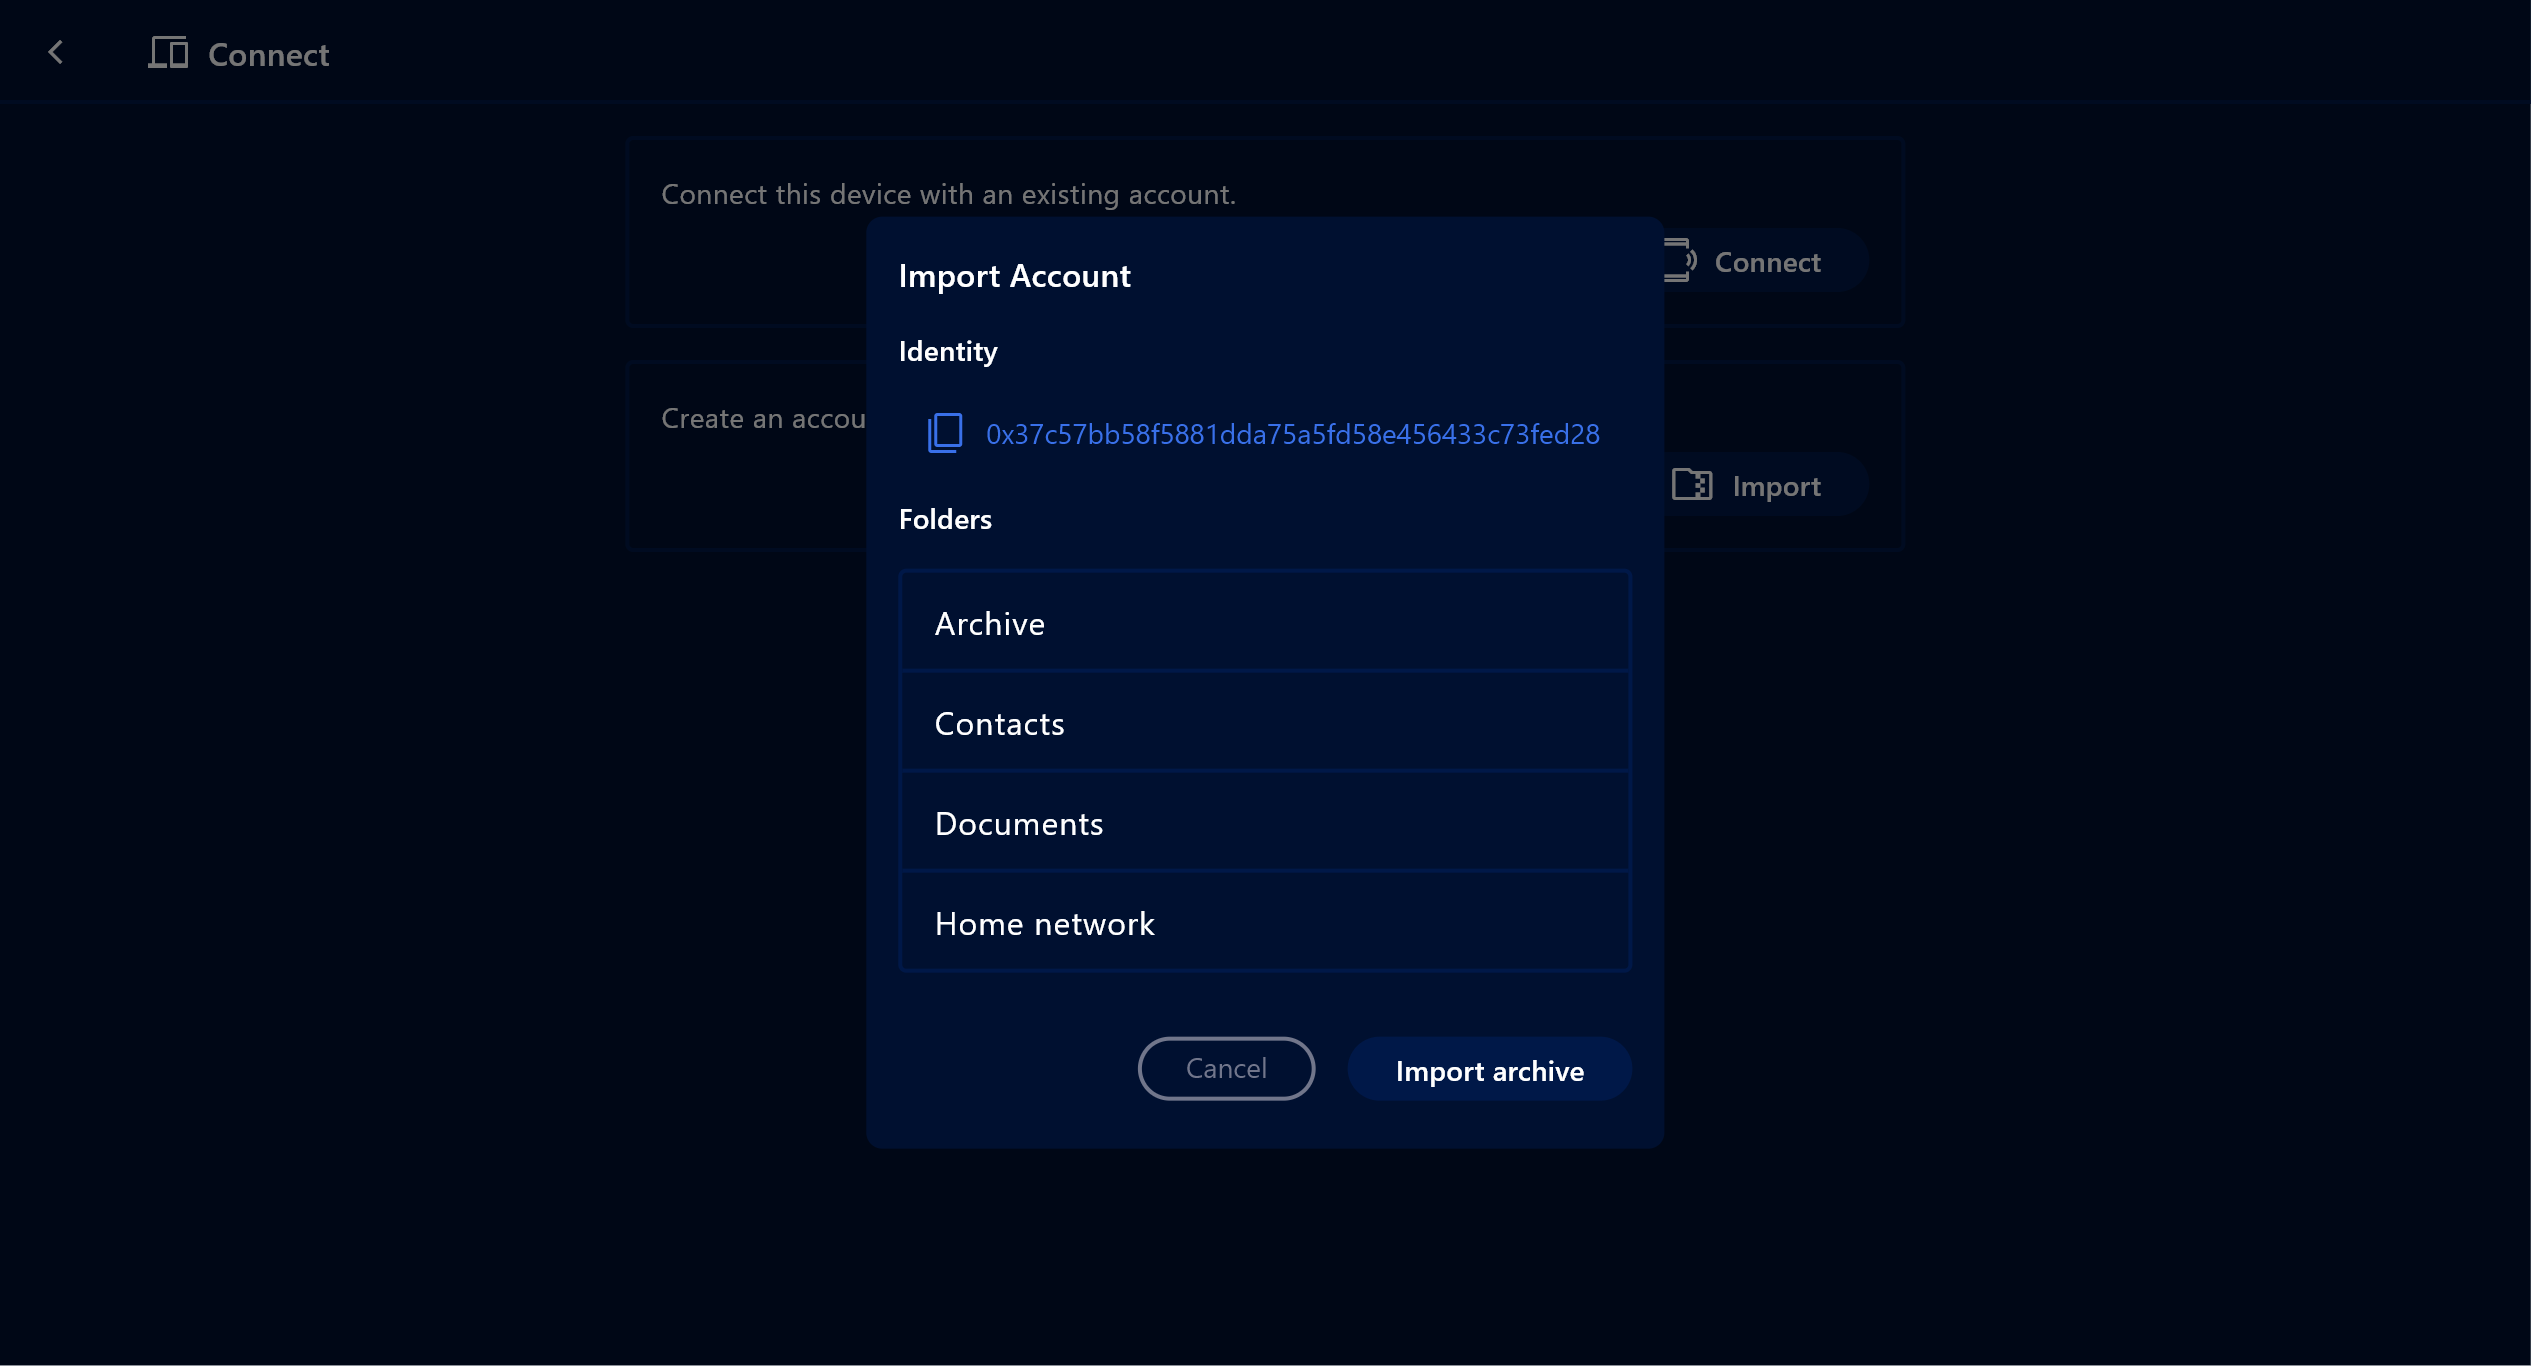Image resolution: width=2531 pixels, height=1366 pixels.
Task: Click the 'Create an account' text
Action: pos(762,418)
